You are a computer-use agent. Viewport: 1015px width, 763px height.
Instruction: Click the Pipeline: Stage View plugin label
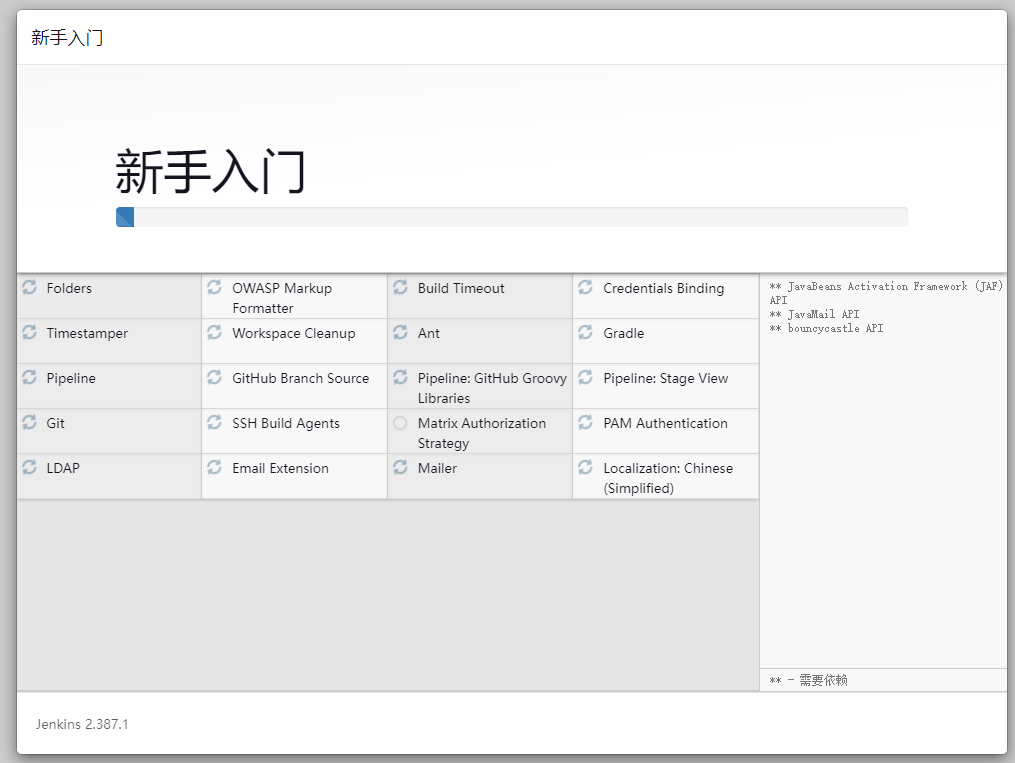point(665,378)
